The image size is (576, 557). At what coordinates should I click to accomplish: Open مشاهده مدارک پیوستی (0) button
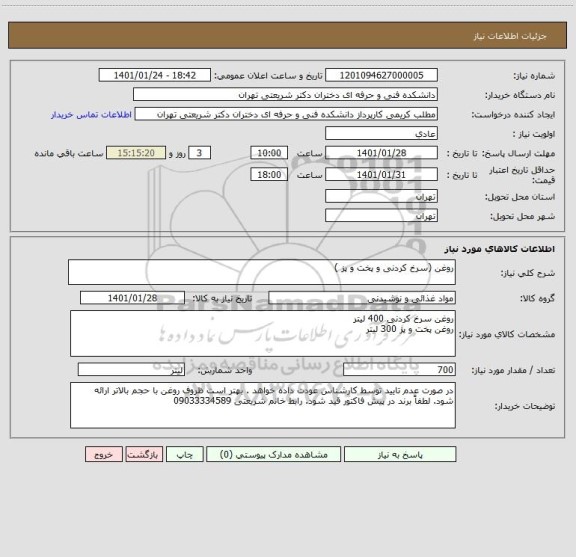(x=274, y=454)
